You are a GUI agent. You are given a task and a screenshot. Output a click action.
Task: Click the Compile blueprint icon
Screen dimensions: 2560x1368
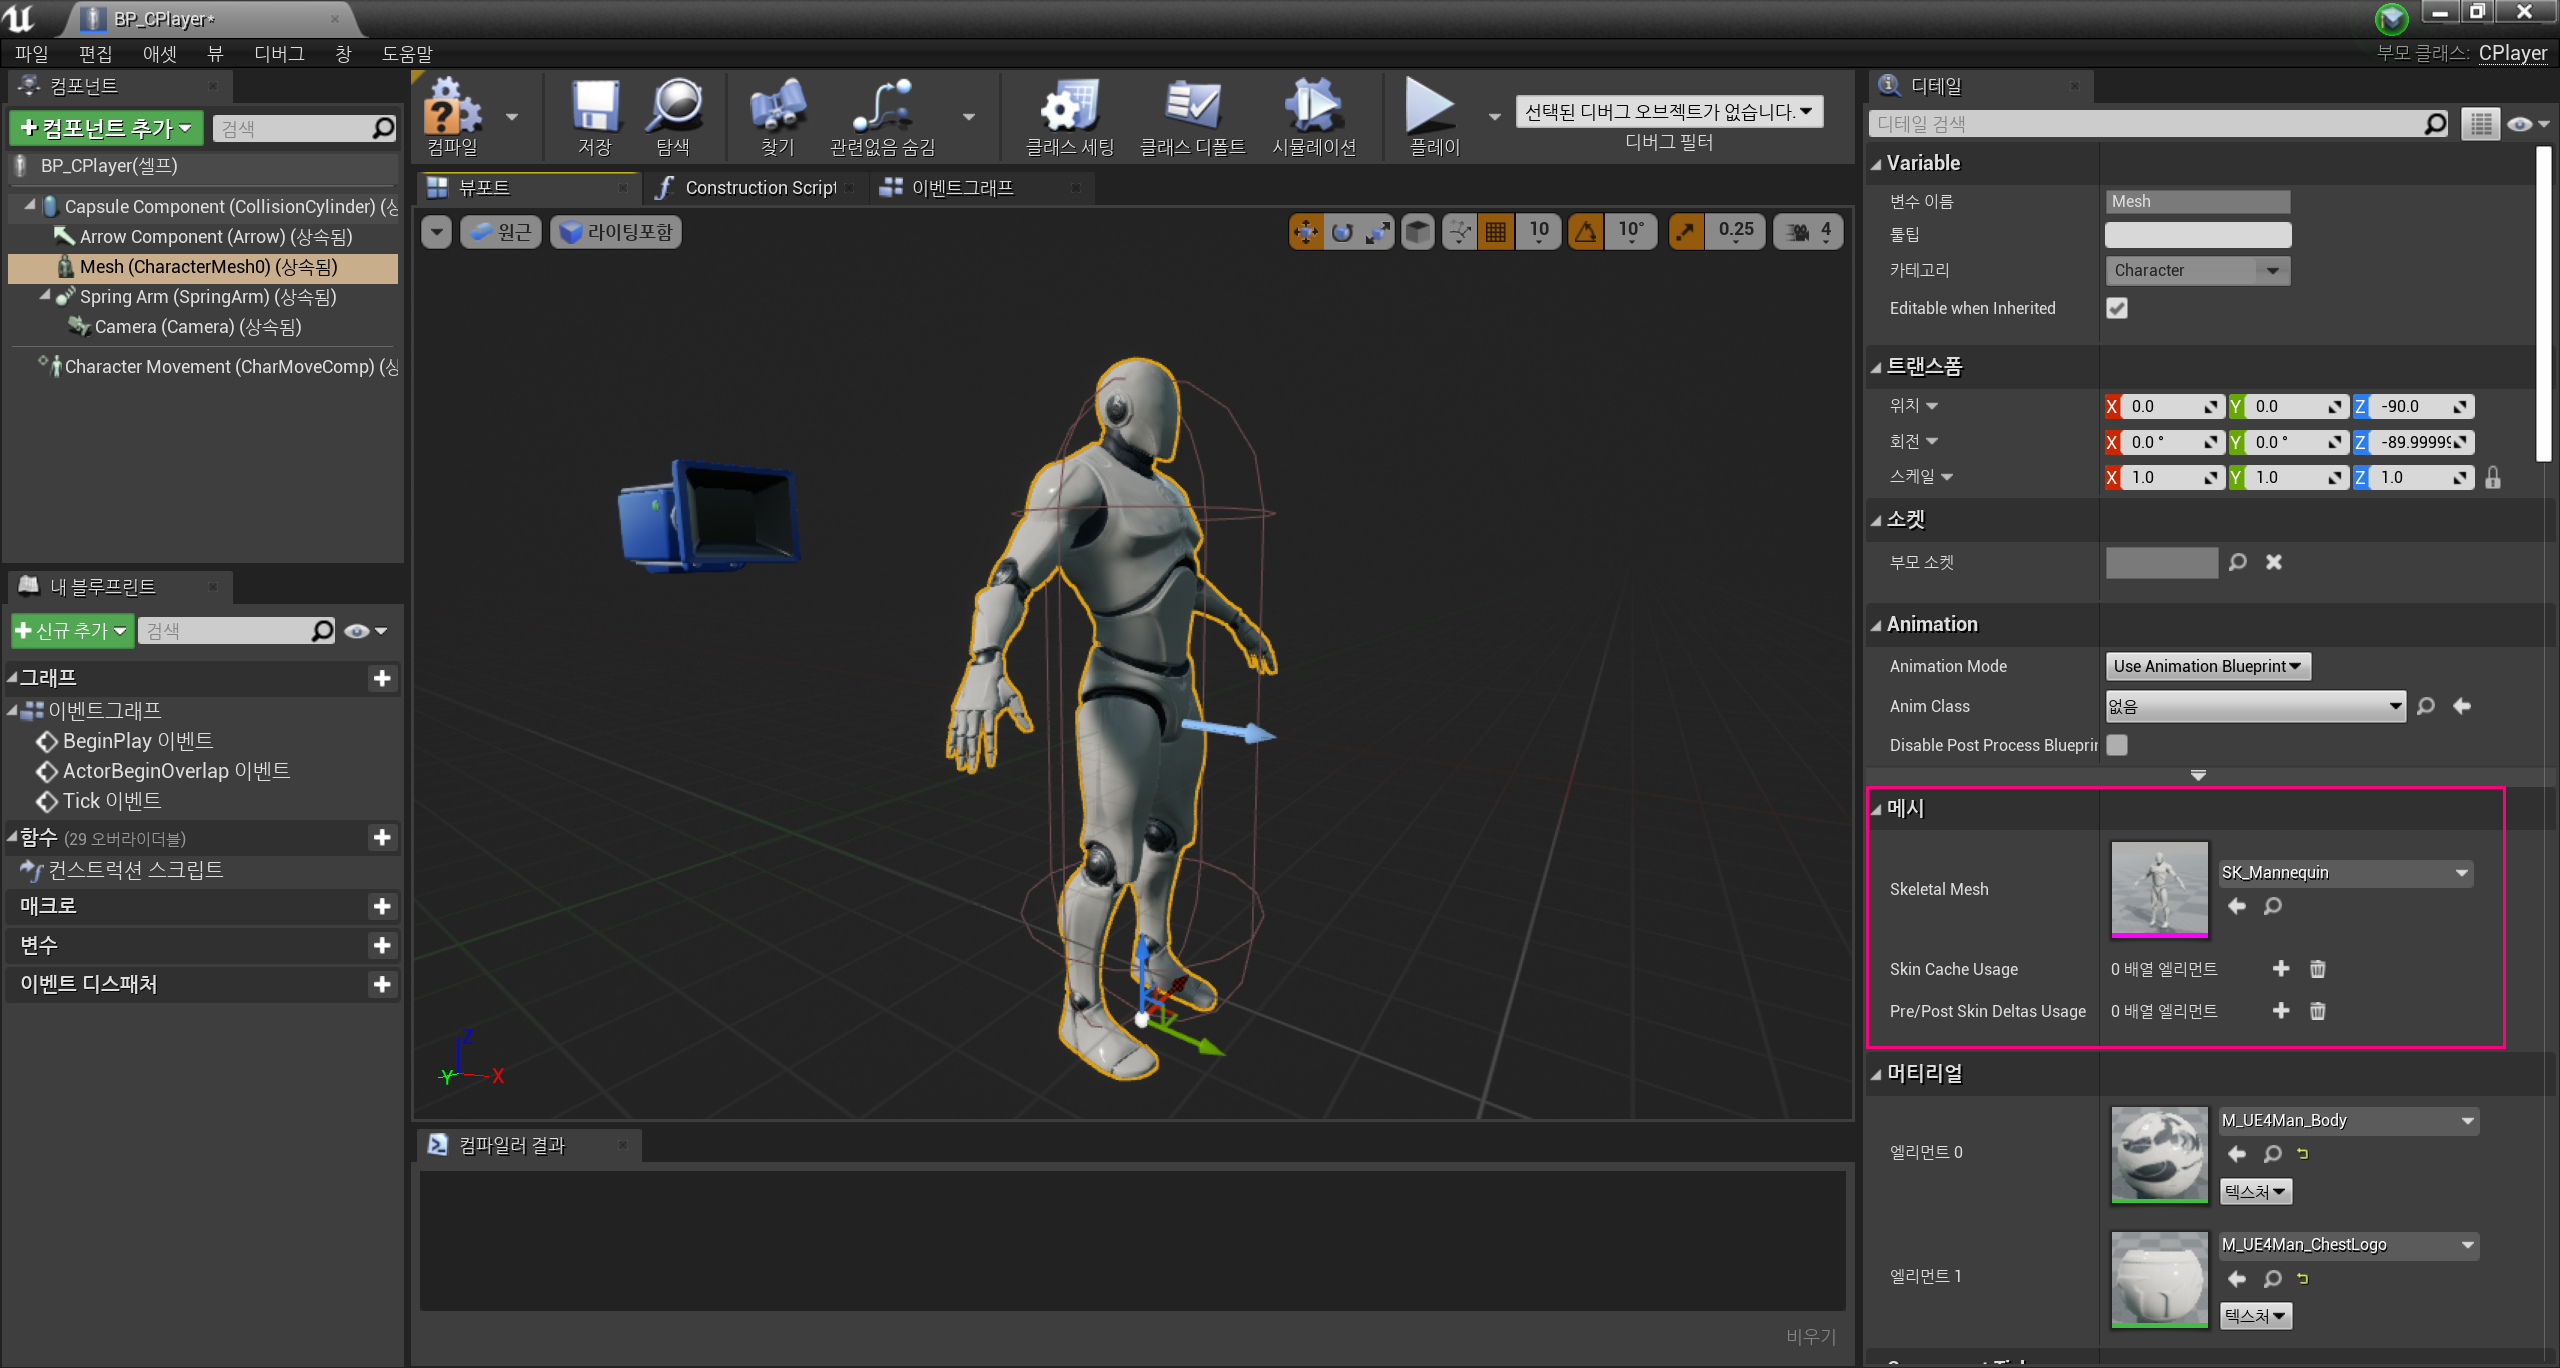[x=452, y=109]
